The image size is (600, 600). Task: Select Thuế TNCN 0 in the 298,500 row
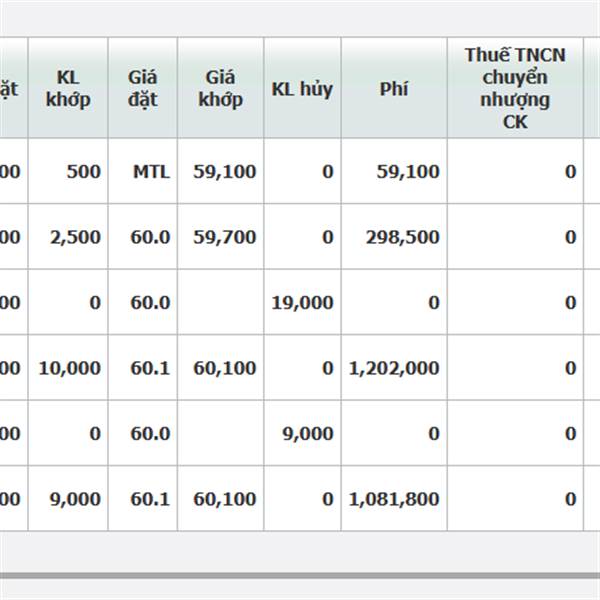(x=515, y=236)
